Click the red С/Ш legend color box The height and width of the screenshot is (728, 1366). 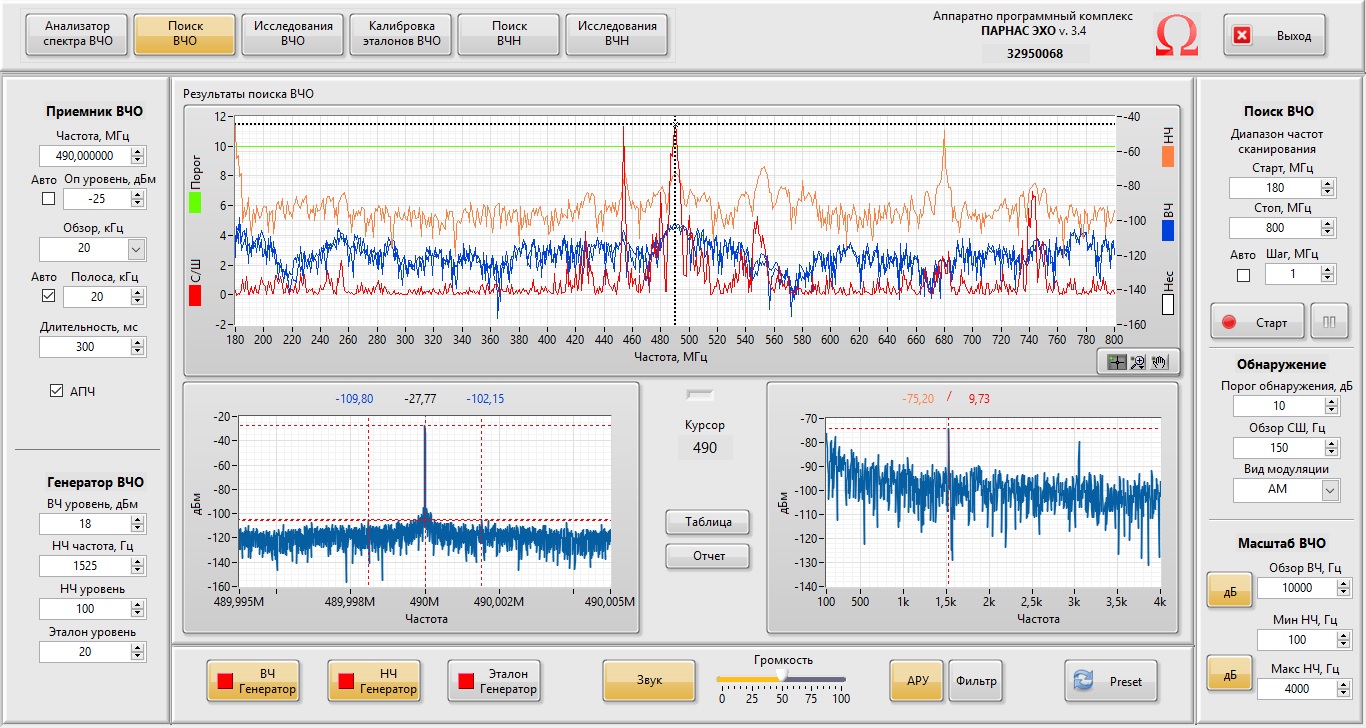click(195, 295)
